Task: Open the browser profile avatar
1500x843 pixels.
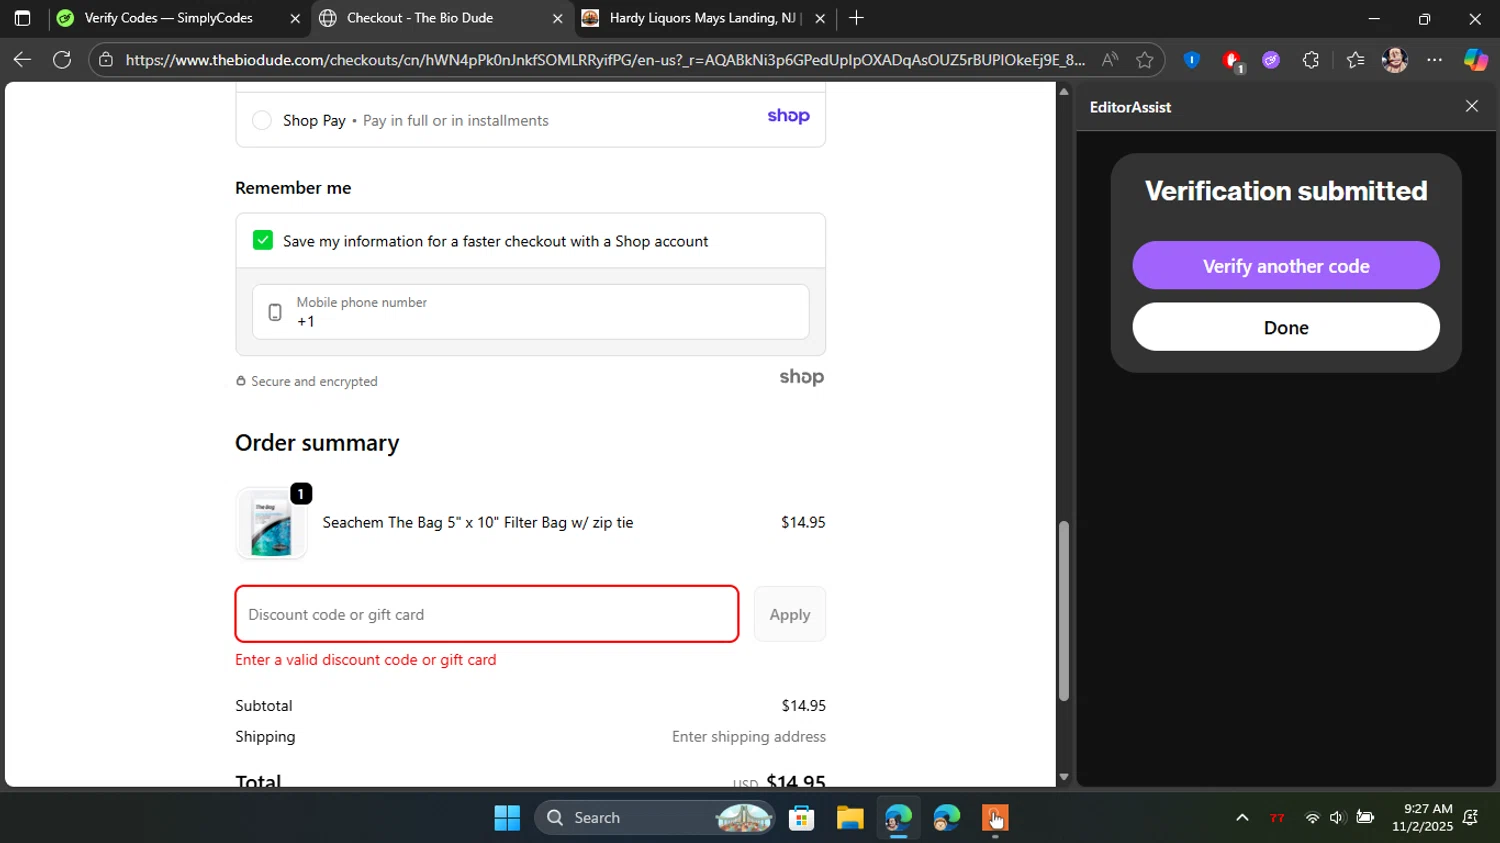Action: [1395, 60]
